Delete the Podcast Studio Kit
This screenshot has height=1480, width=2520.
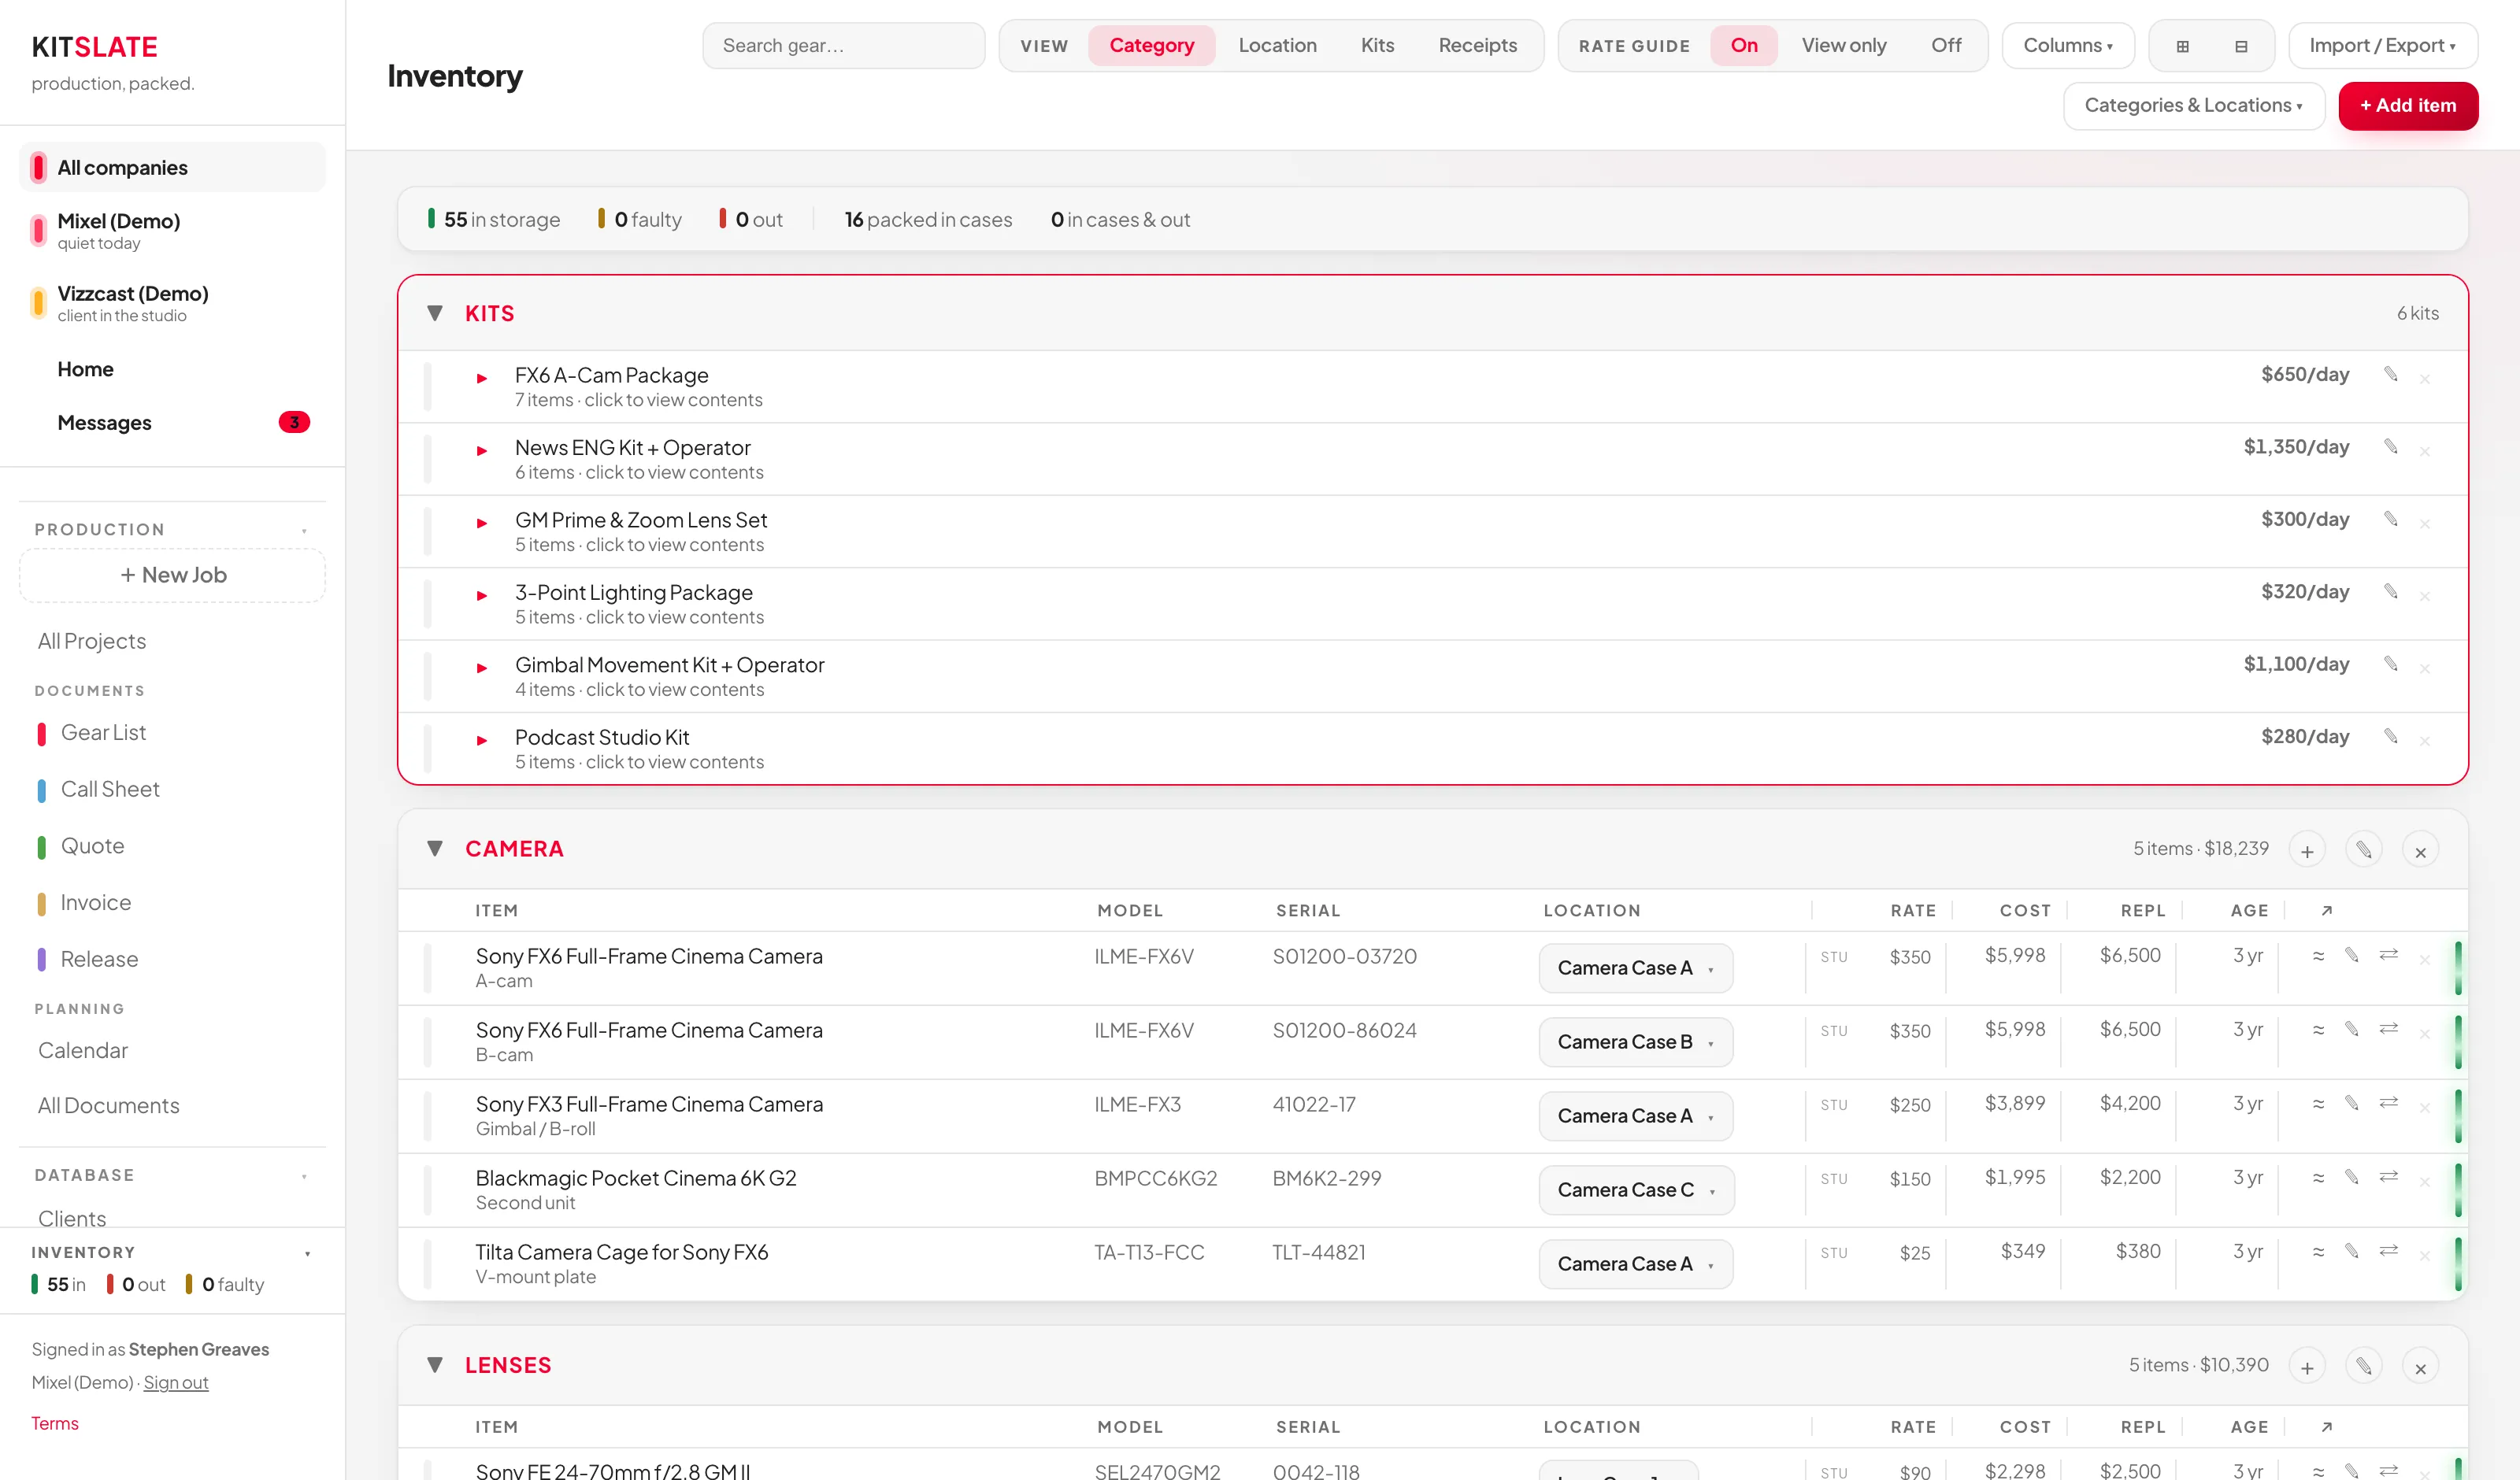[x=2425, y=741]
